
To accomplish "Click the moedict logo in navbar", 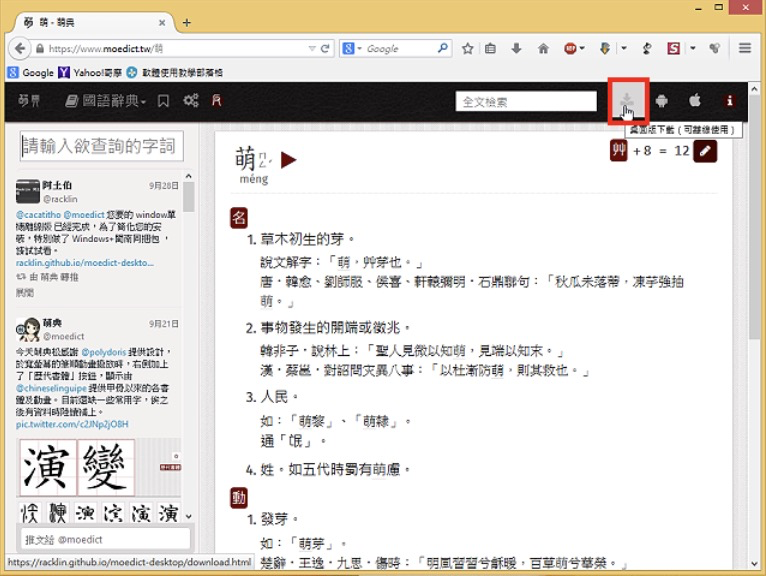I will tap(29, 101).
